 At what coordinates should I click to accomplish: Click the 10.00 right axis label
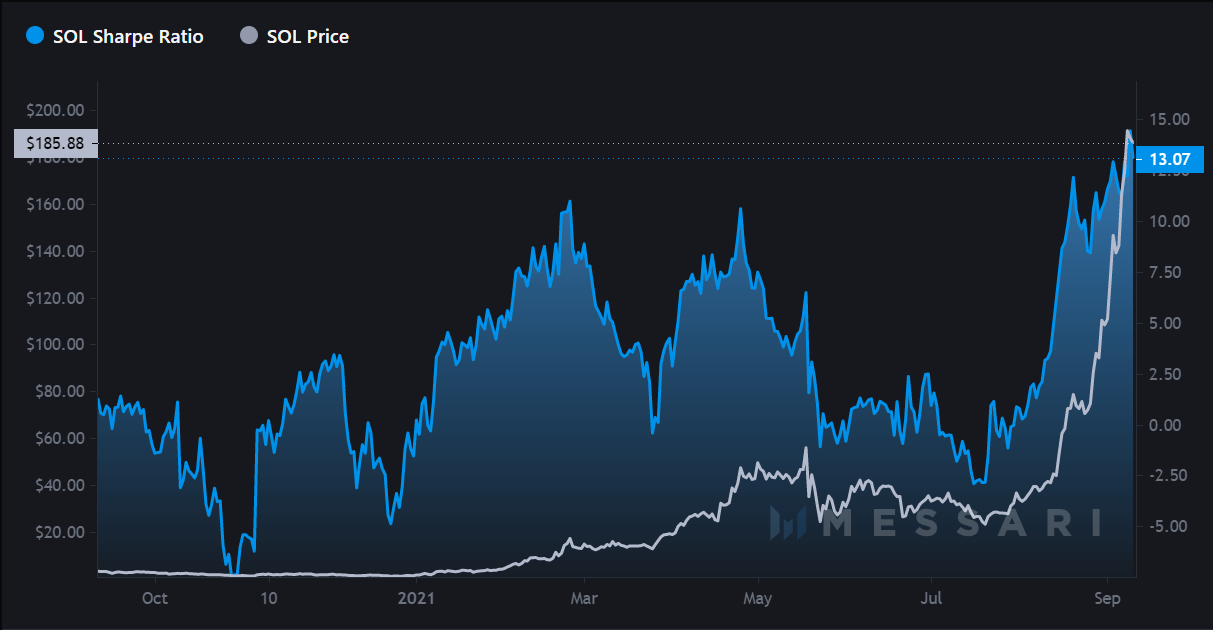tap(1169, 221)
